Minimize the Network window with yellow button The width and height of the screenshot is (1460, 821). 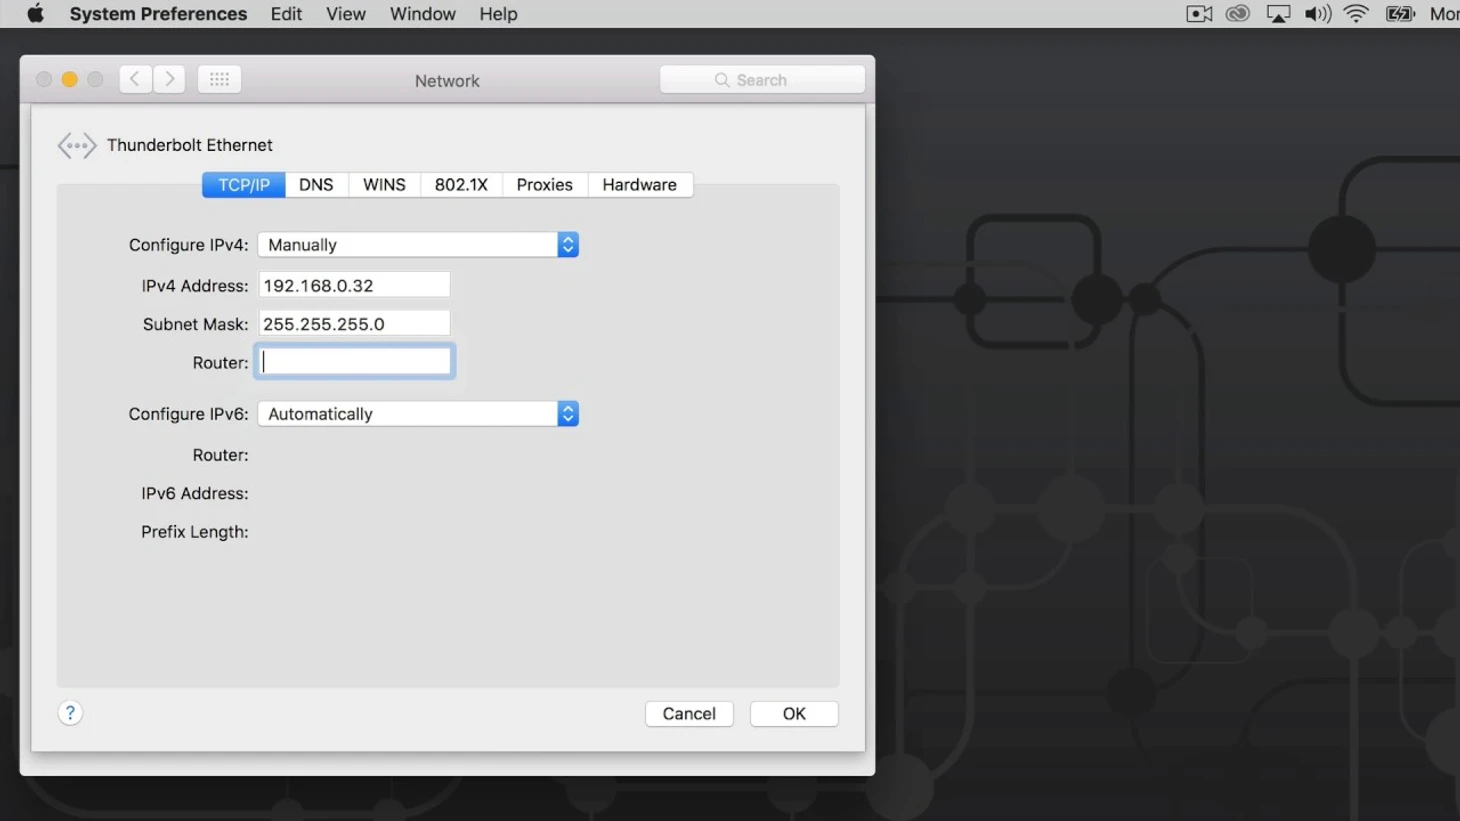[x=69, y=79]
